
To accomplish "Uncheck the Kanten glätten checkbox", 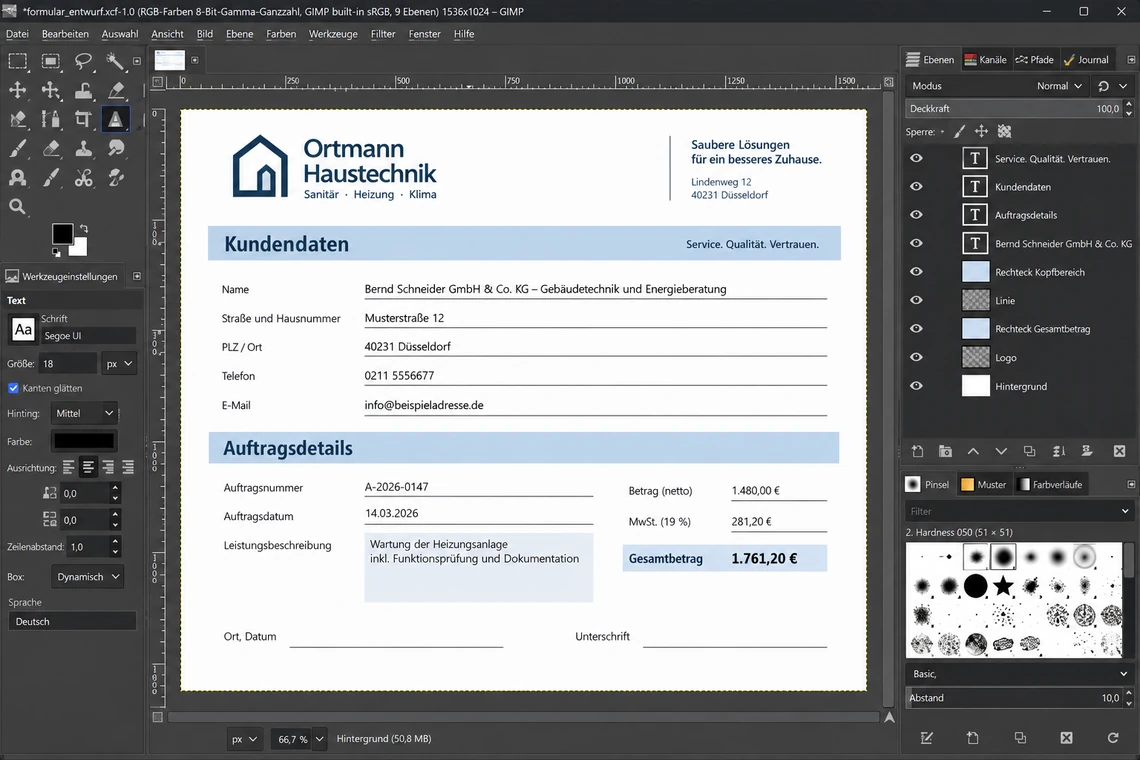I will [13, 388].
